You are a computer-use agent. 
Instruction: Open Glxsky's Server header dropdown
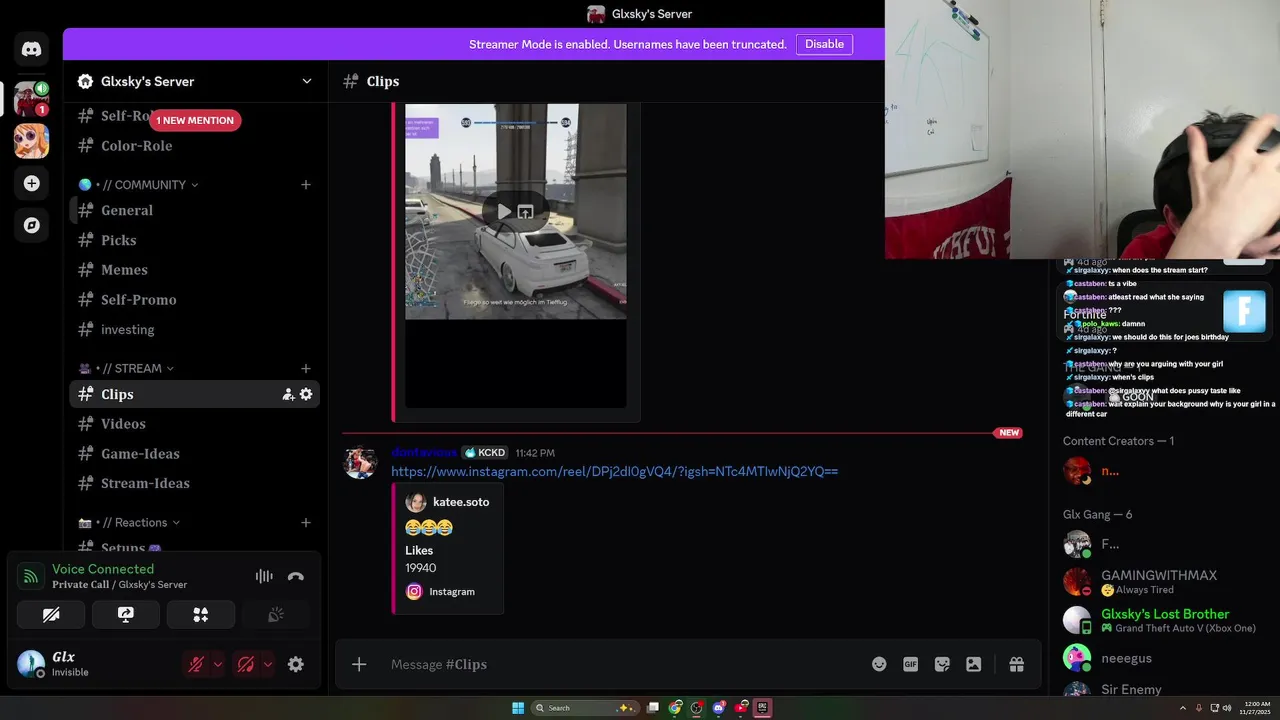click(307, 81)
